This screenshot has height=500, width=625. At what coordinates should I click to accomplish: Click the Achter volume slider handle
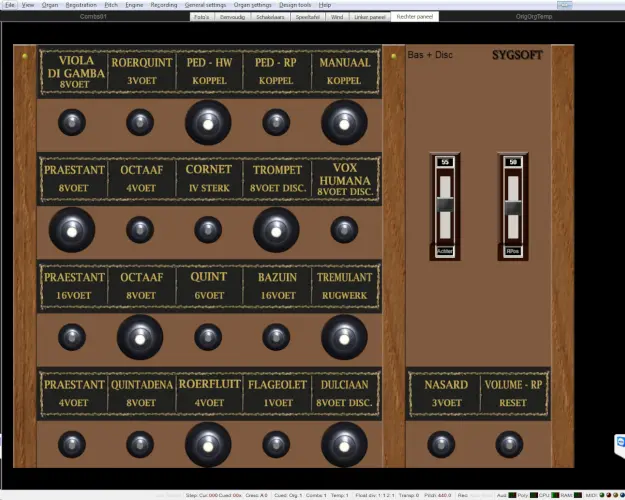click(445, 205)
